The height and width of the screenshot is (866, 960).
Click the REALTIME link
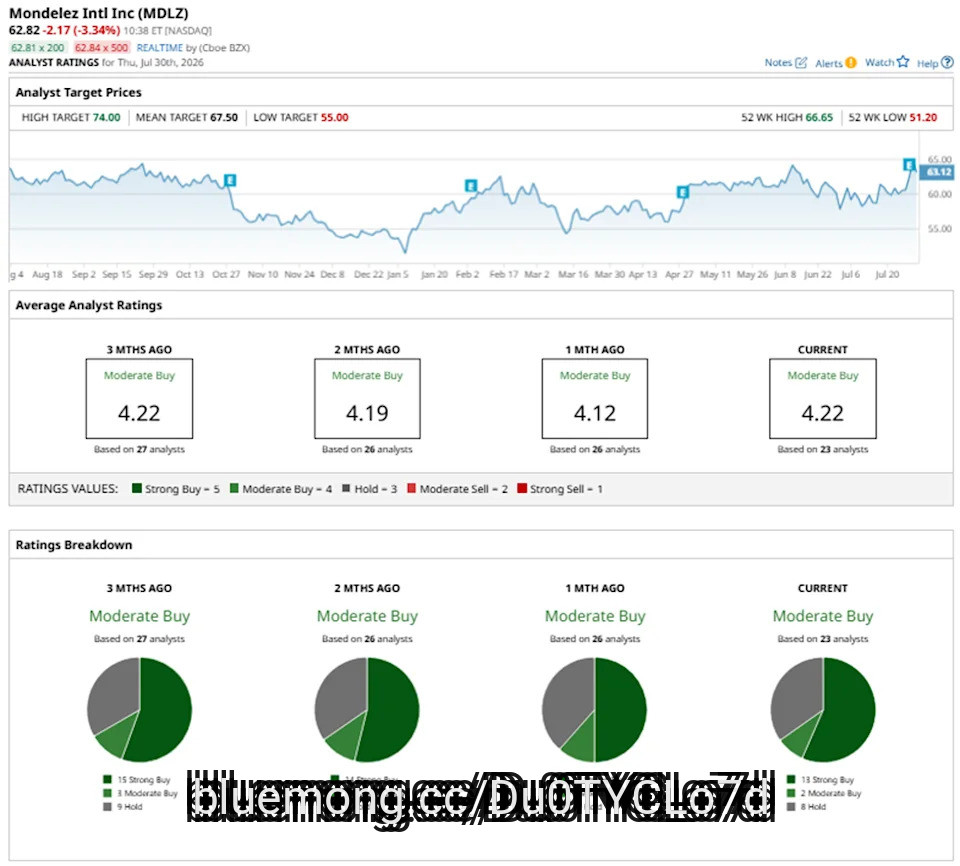click(160, 48)
